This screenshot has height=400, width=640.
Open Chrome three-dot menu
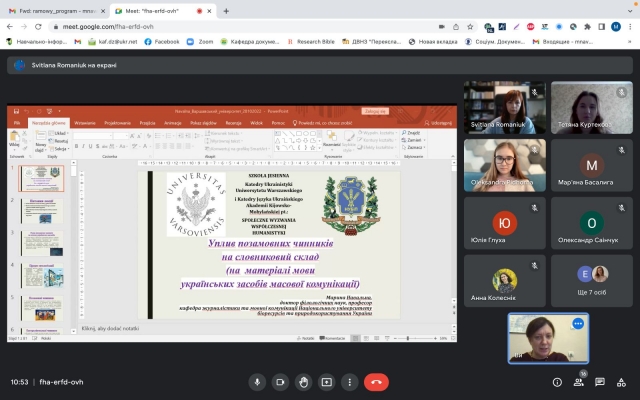630,27
